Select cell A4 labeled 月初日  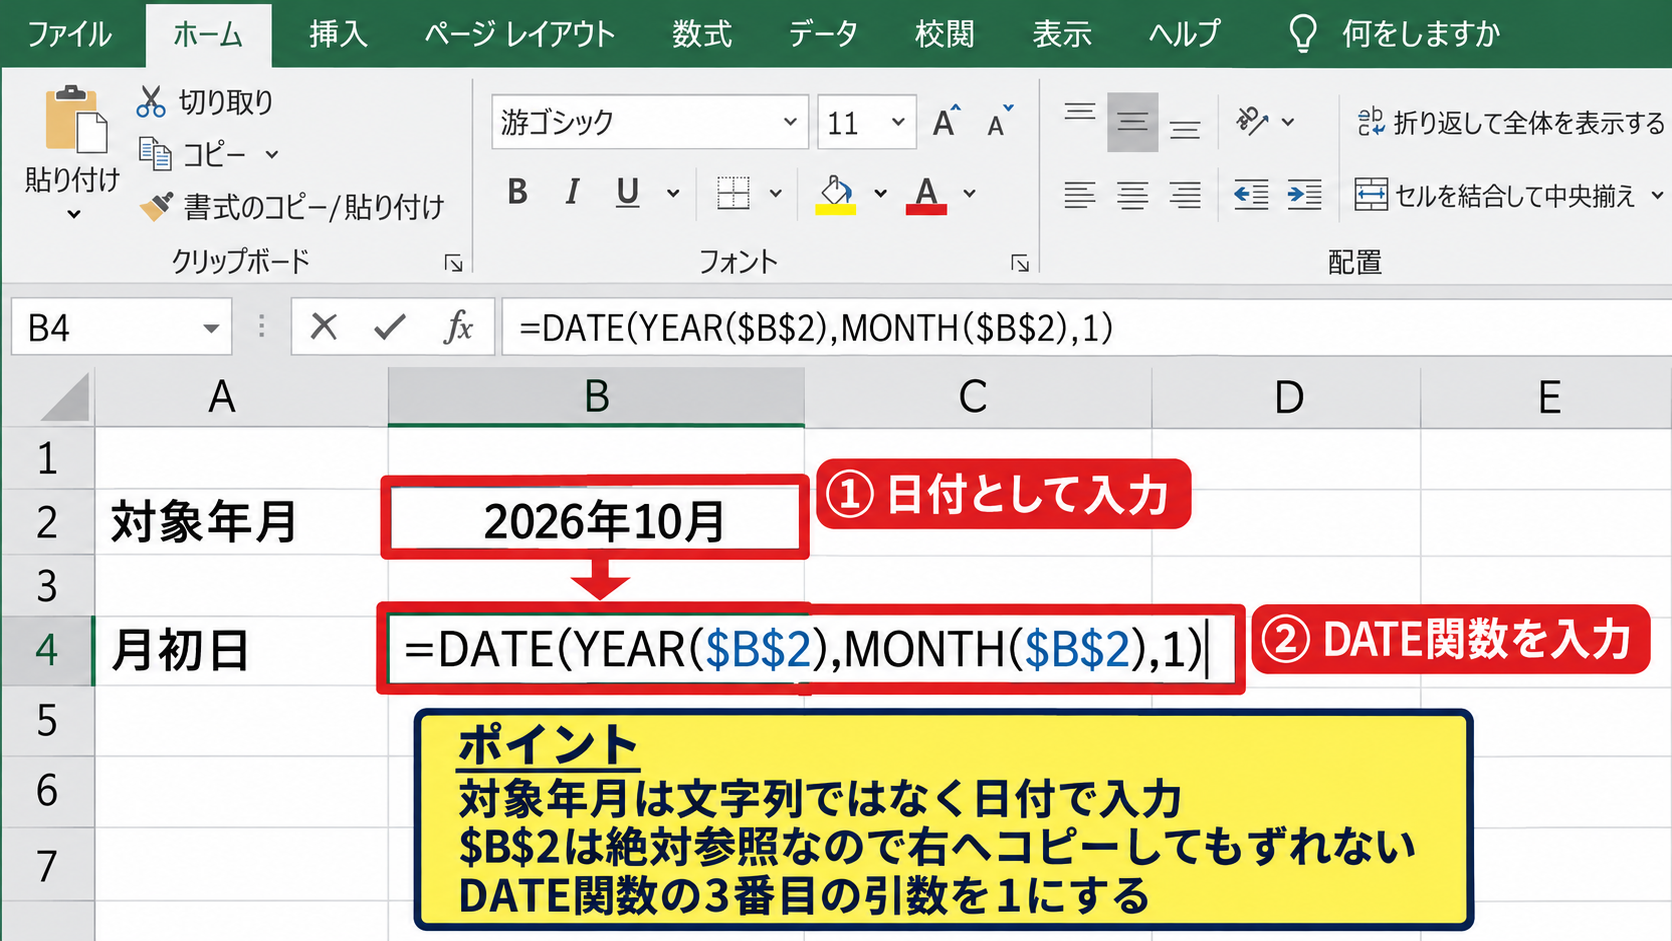pyautogui.click(x=241, y=650)
